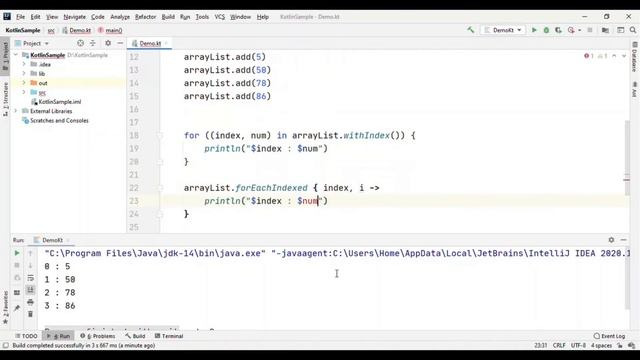Pin the Run tab with pin icon
Image resolution: width=640 pixels, height=360 pixels.
17,308
